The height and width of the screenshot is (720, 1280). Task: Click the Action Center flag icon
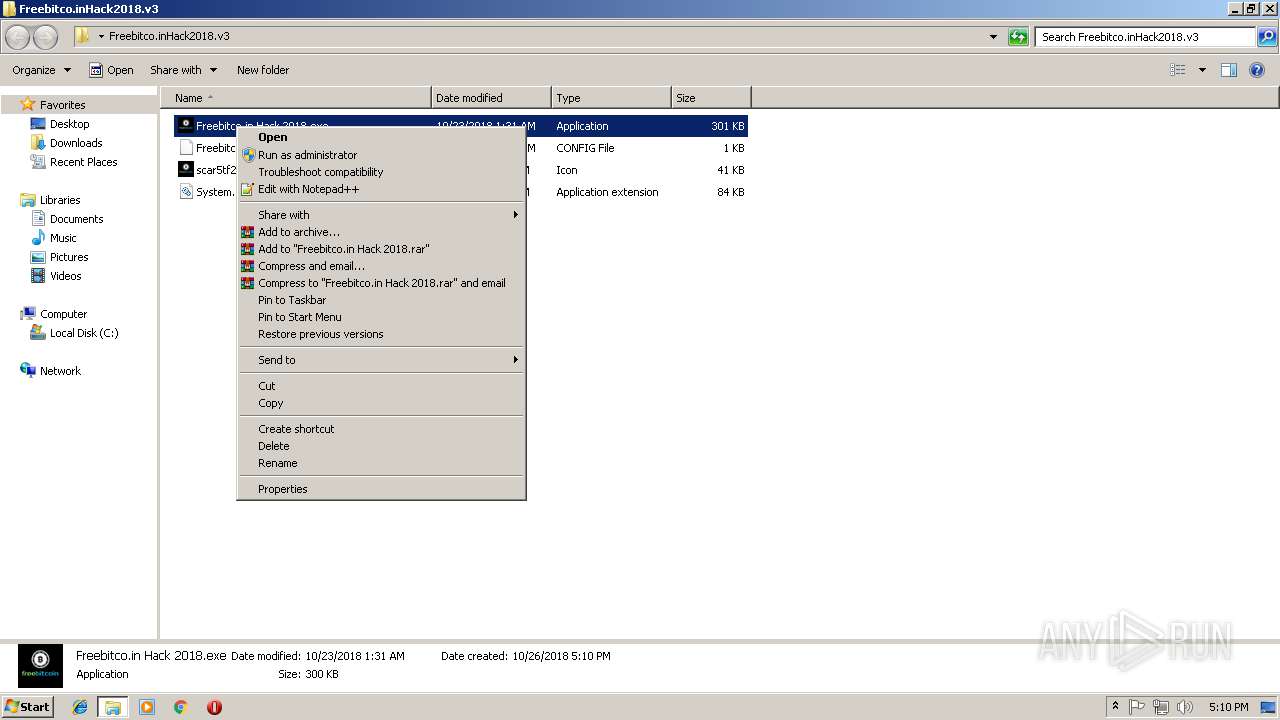pos(1137,707)
